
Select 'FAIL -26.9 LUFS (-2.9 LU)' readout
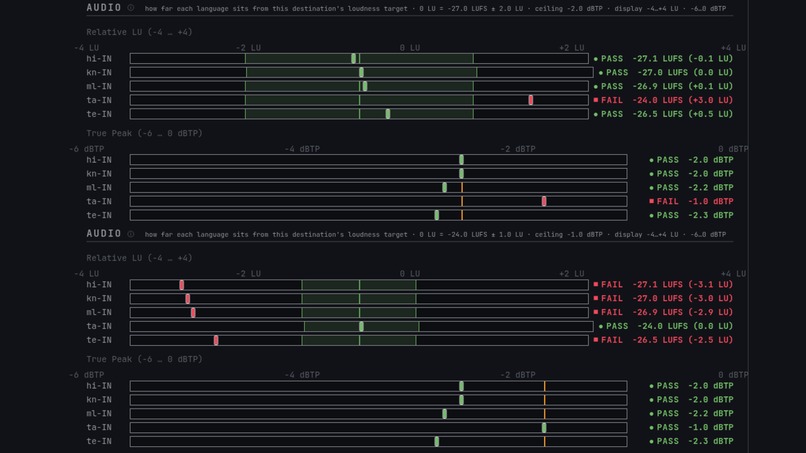(663, 312)
